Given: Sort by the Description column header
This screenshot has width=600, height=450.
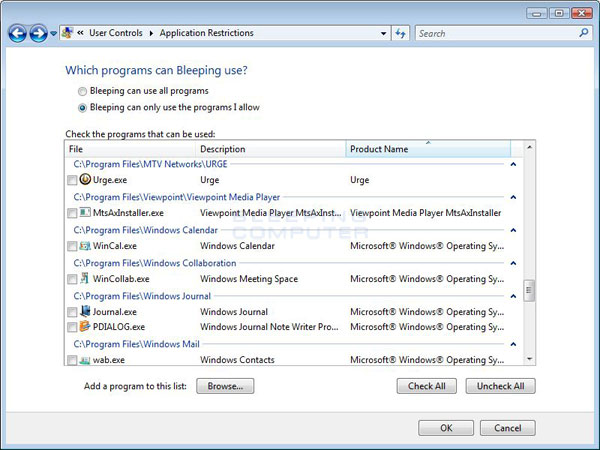Looking at the screenshot, I should point(271,149).
